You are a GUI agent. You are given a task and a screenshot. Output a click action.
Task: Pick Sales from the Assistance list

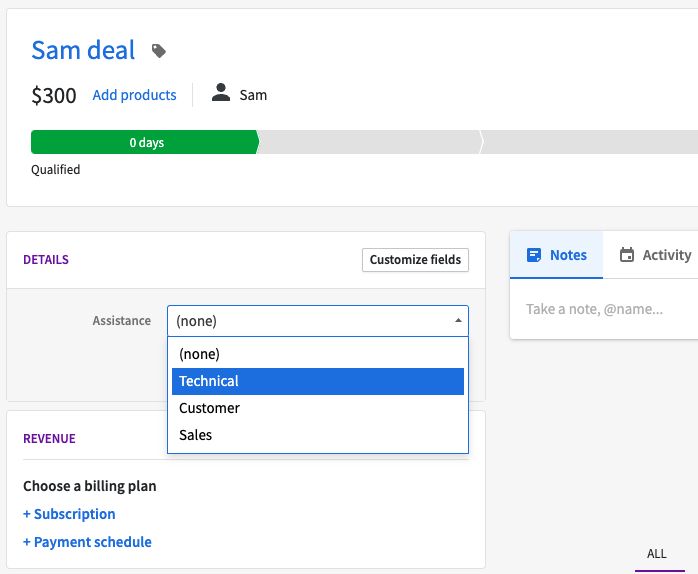pyautogui.click(x=318, y=435)
